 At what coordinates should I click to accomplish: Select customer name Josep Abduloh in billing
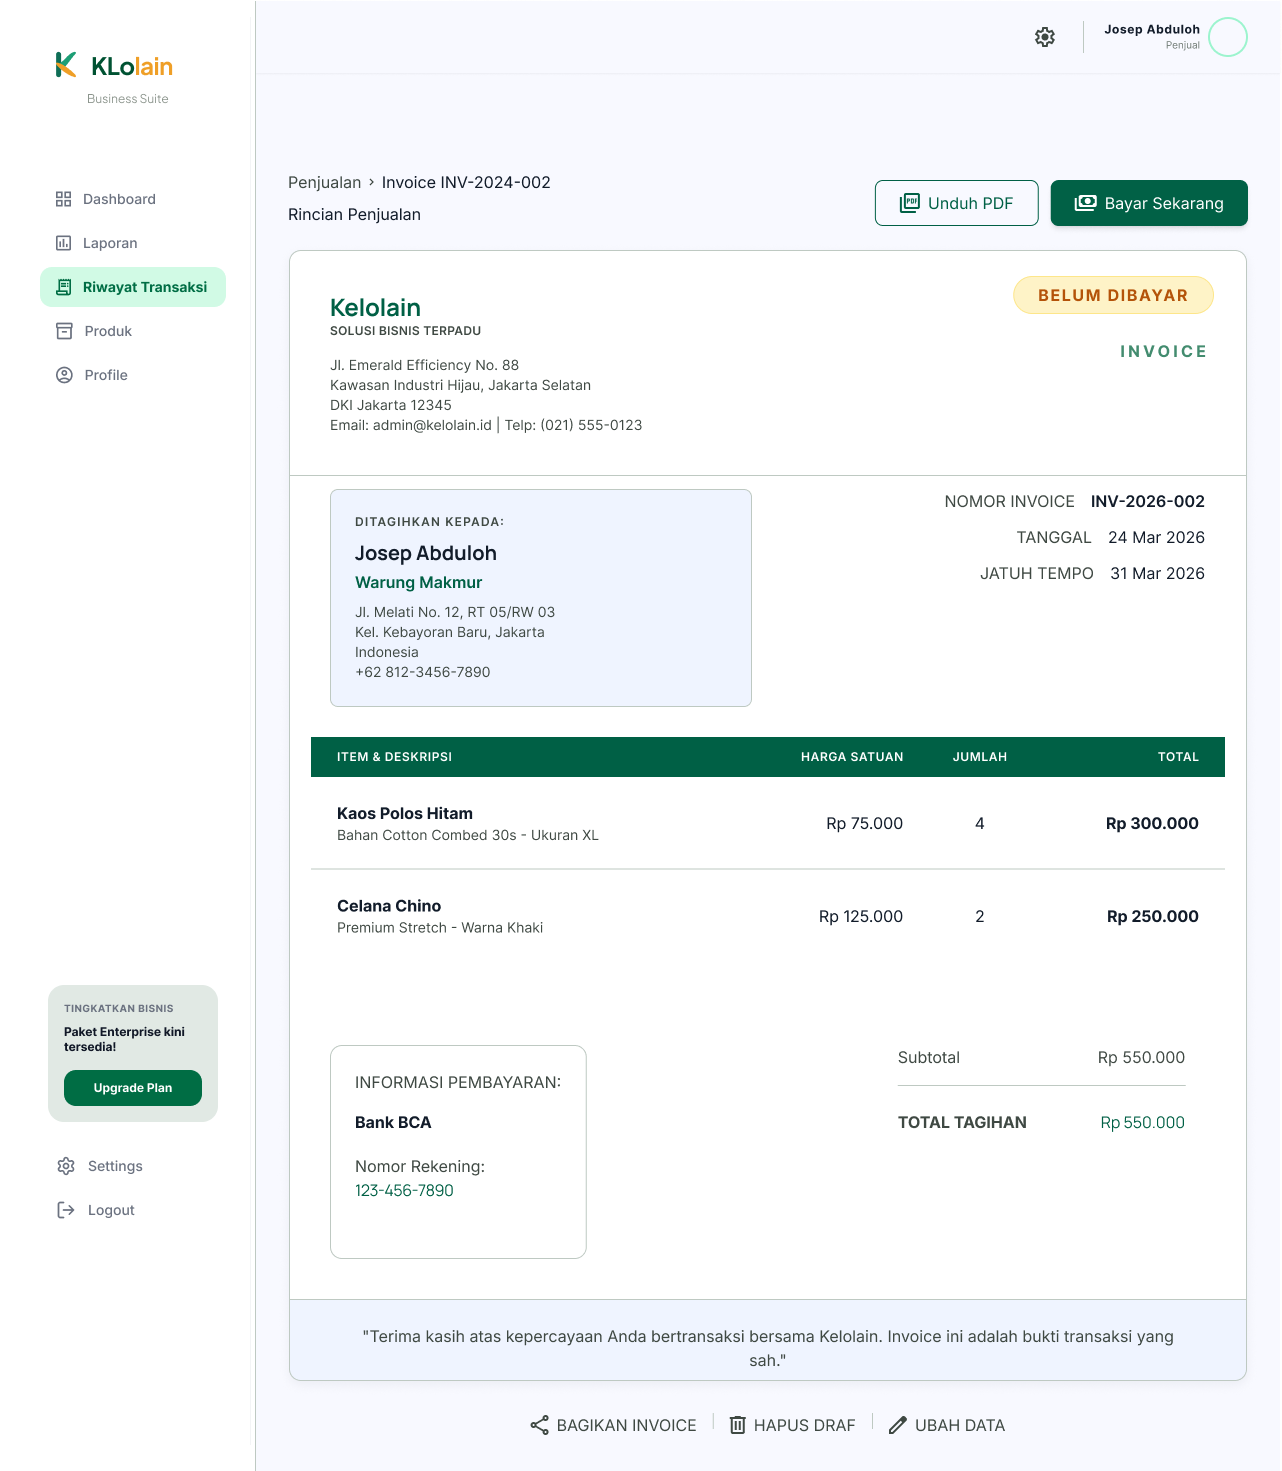[x=426, y=553]
